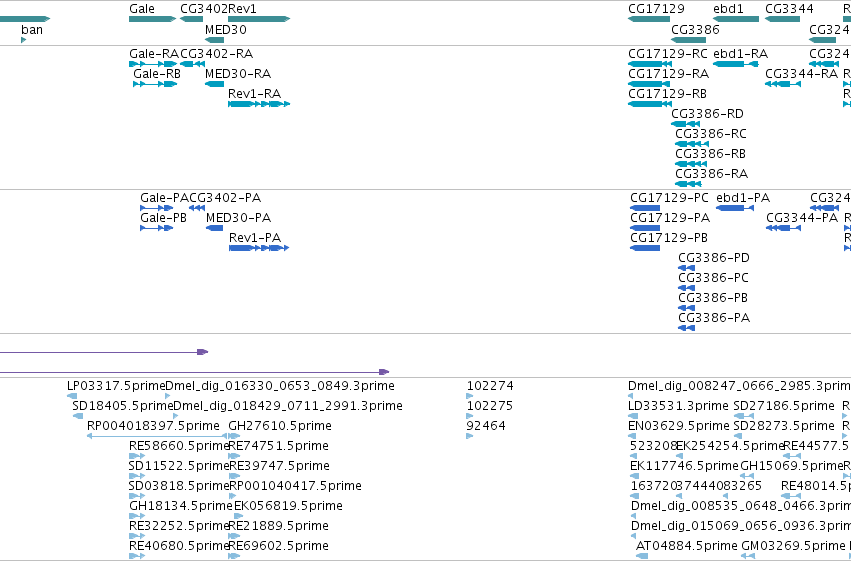Select the CG17129-RB transcript label
The image size is (851, 561).
point(668,94)
